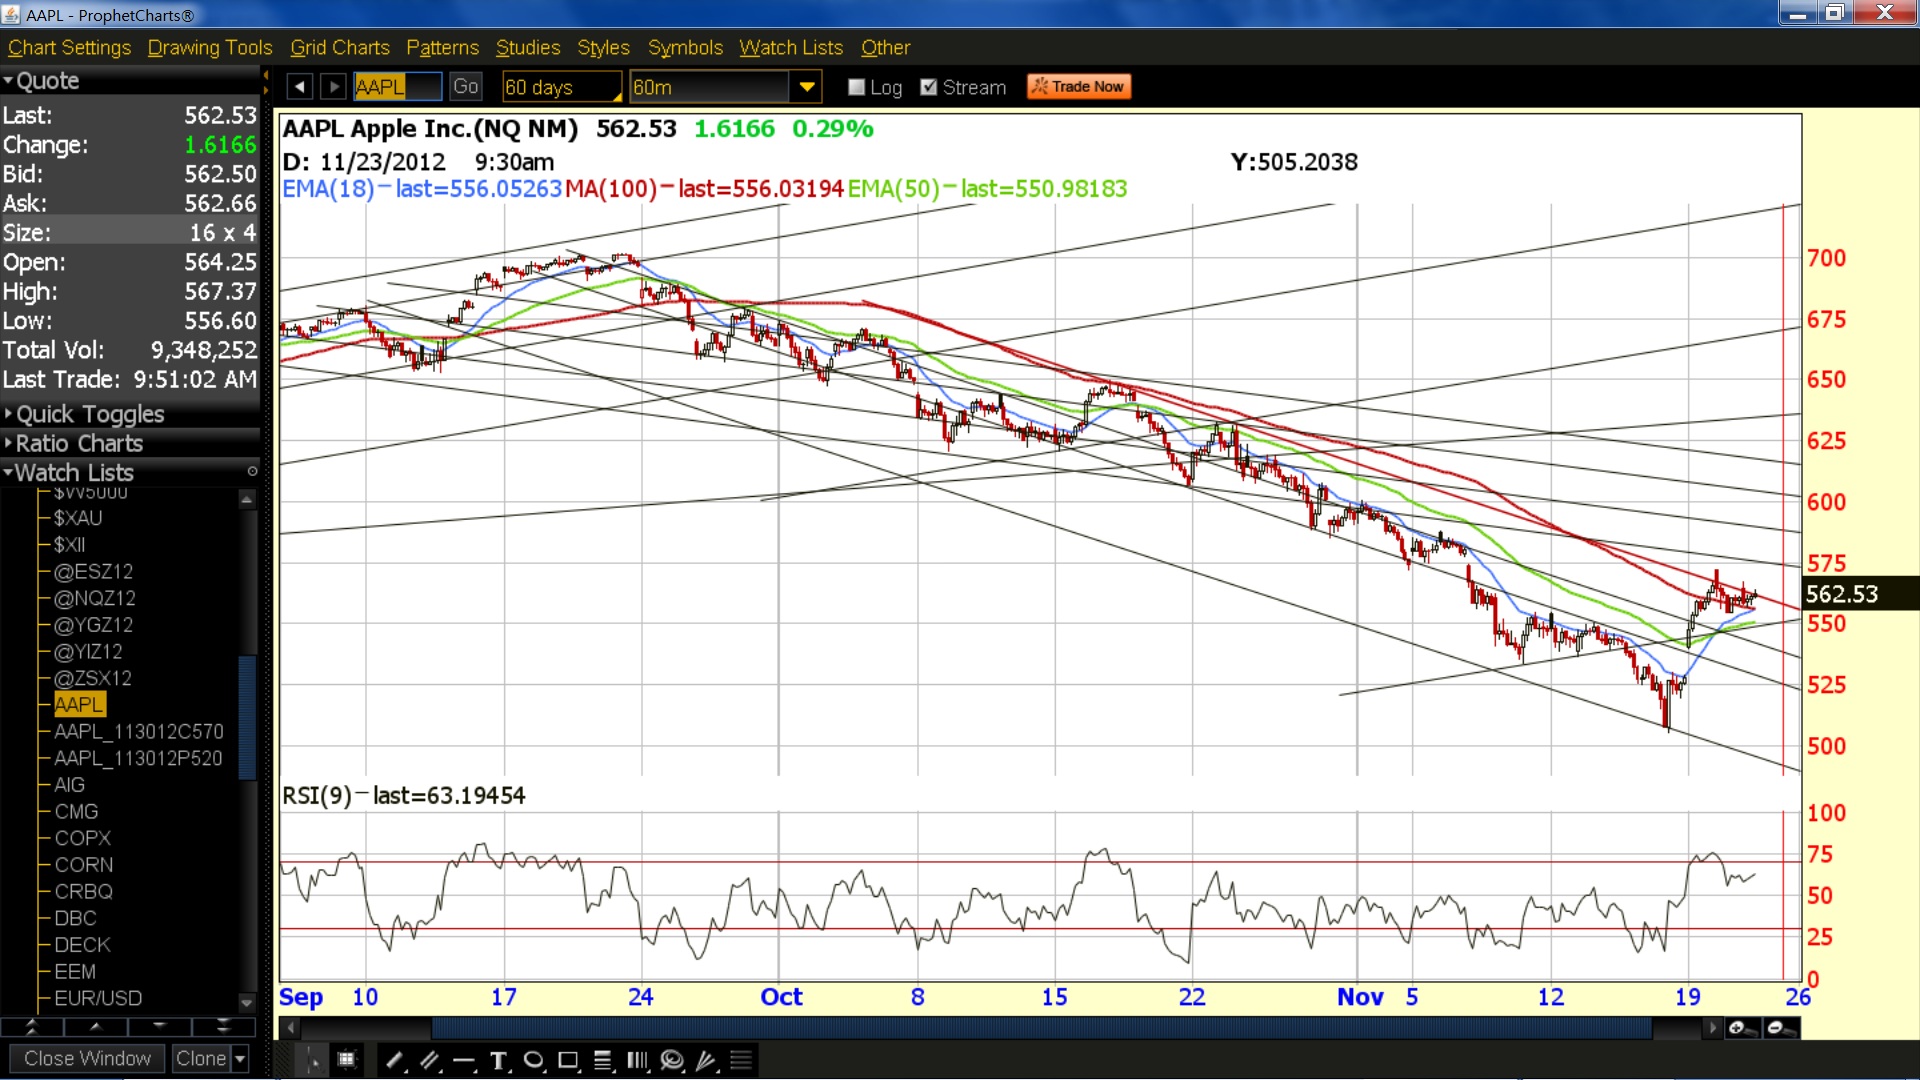The width and height of the screenshot is (1920, 1080).
Task: Select the fan lines drawing tool
Action: [x=707, y=1061]
